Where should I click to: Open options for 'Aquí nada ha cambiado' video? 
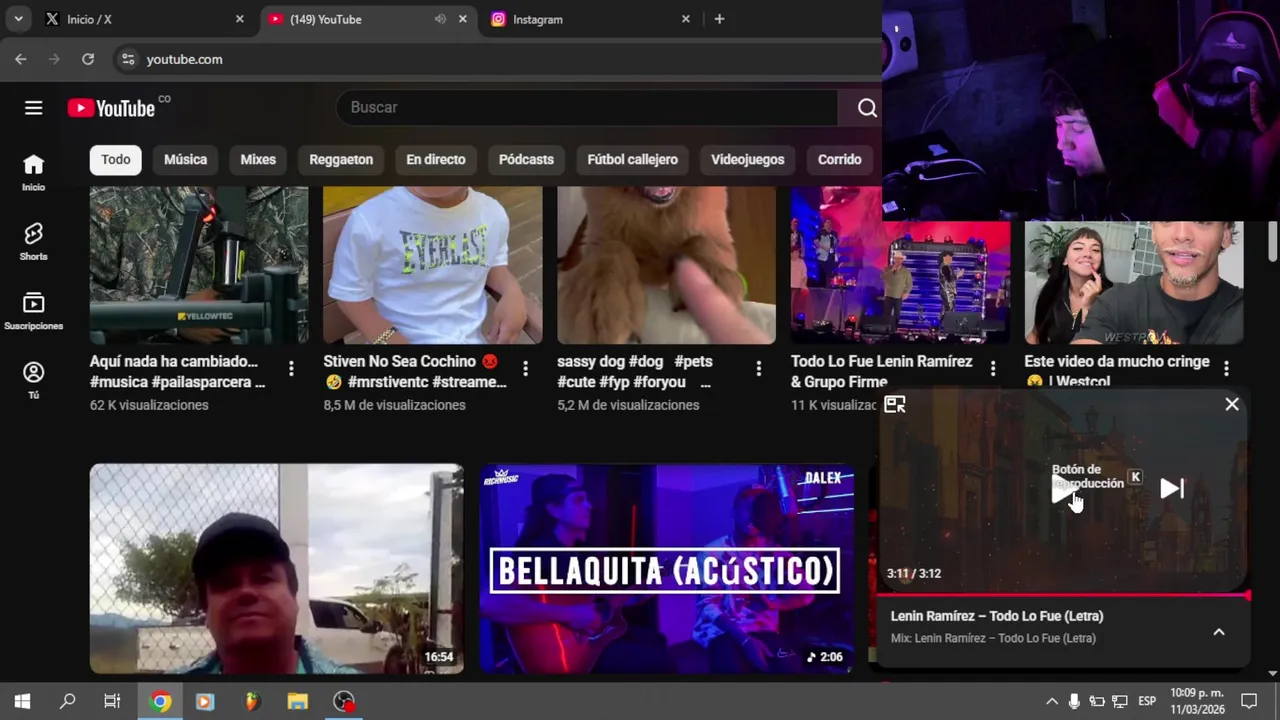[291, 369]
